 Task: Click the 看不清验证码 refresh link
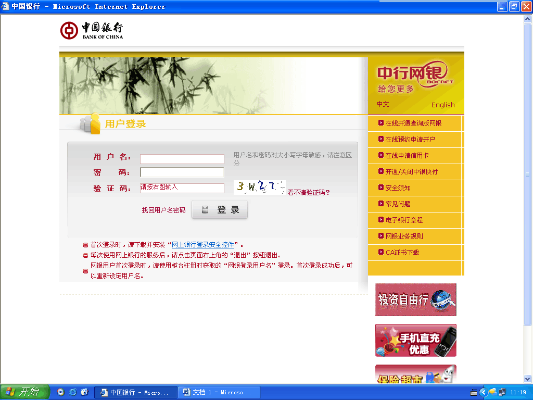(309, 192)
